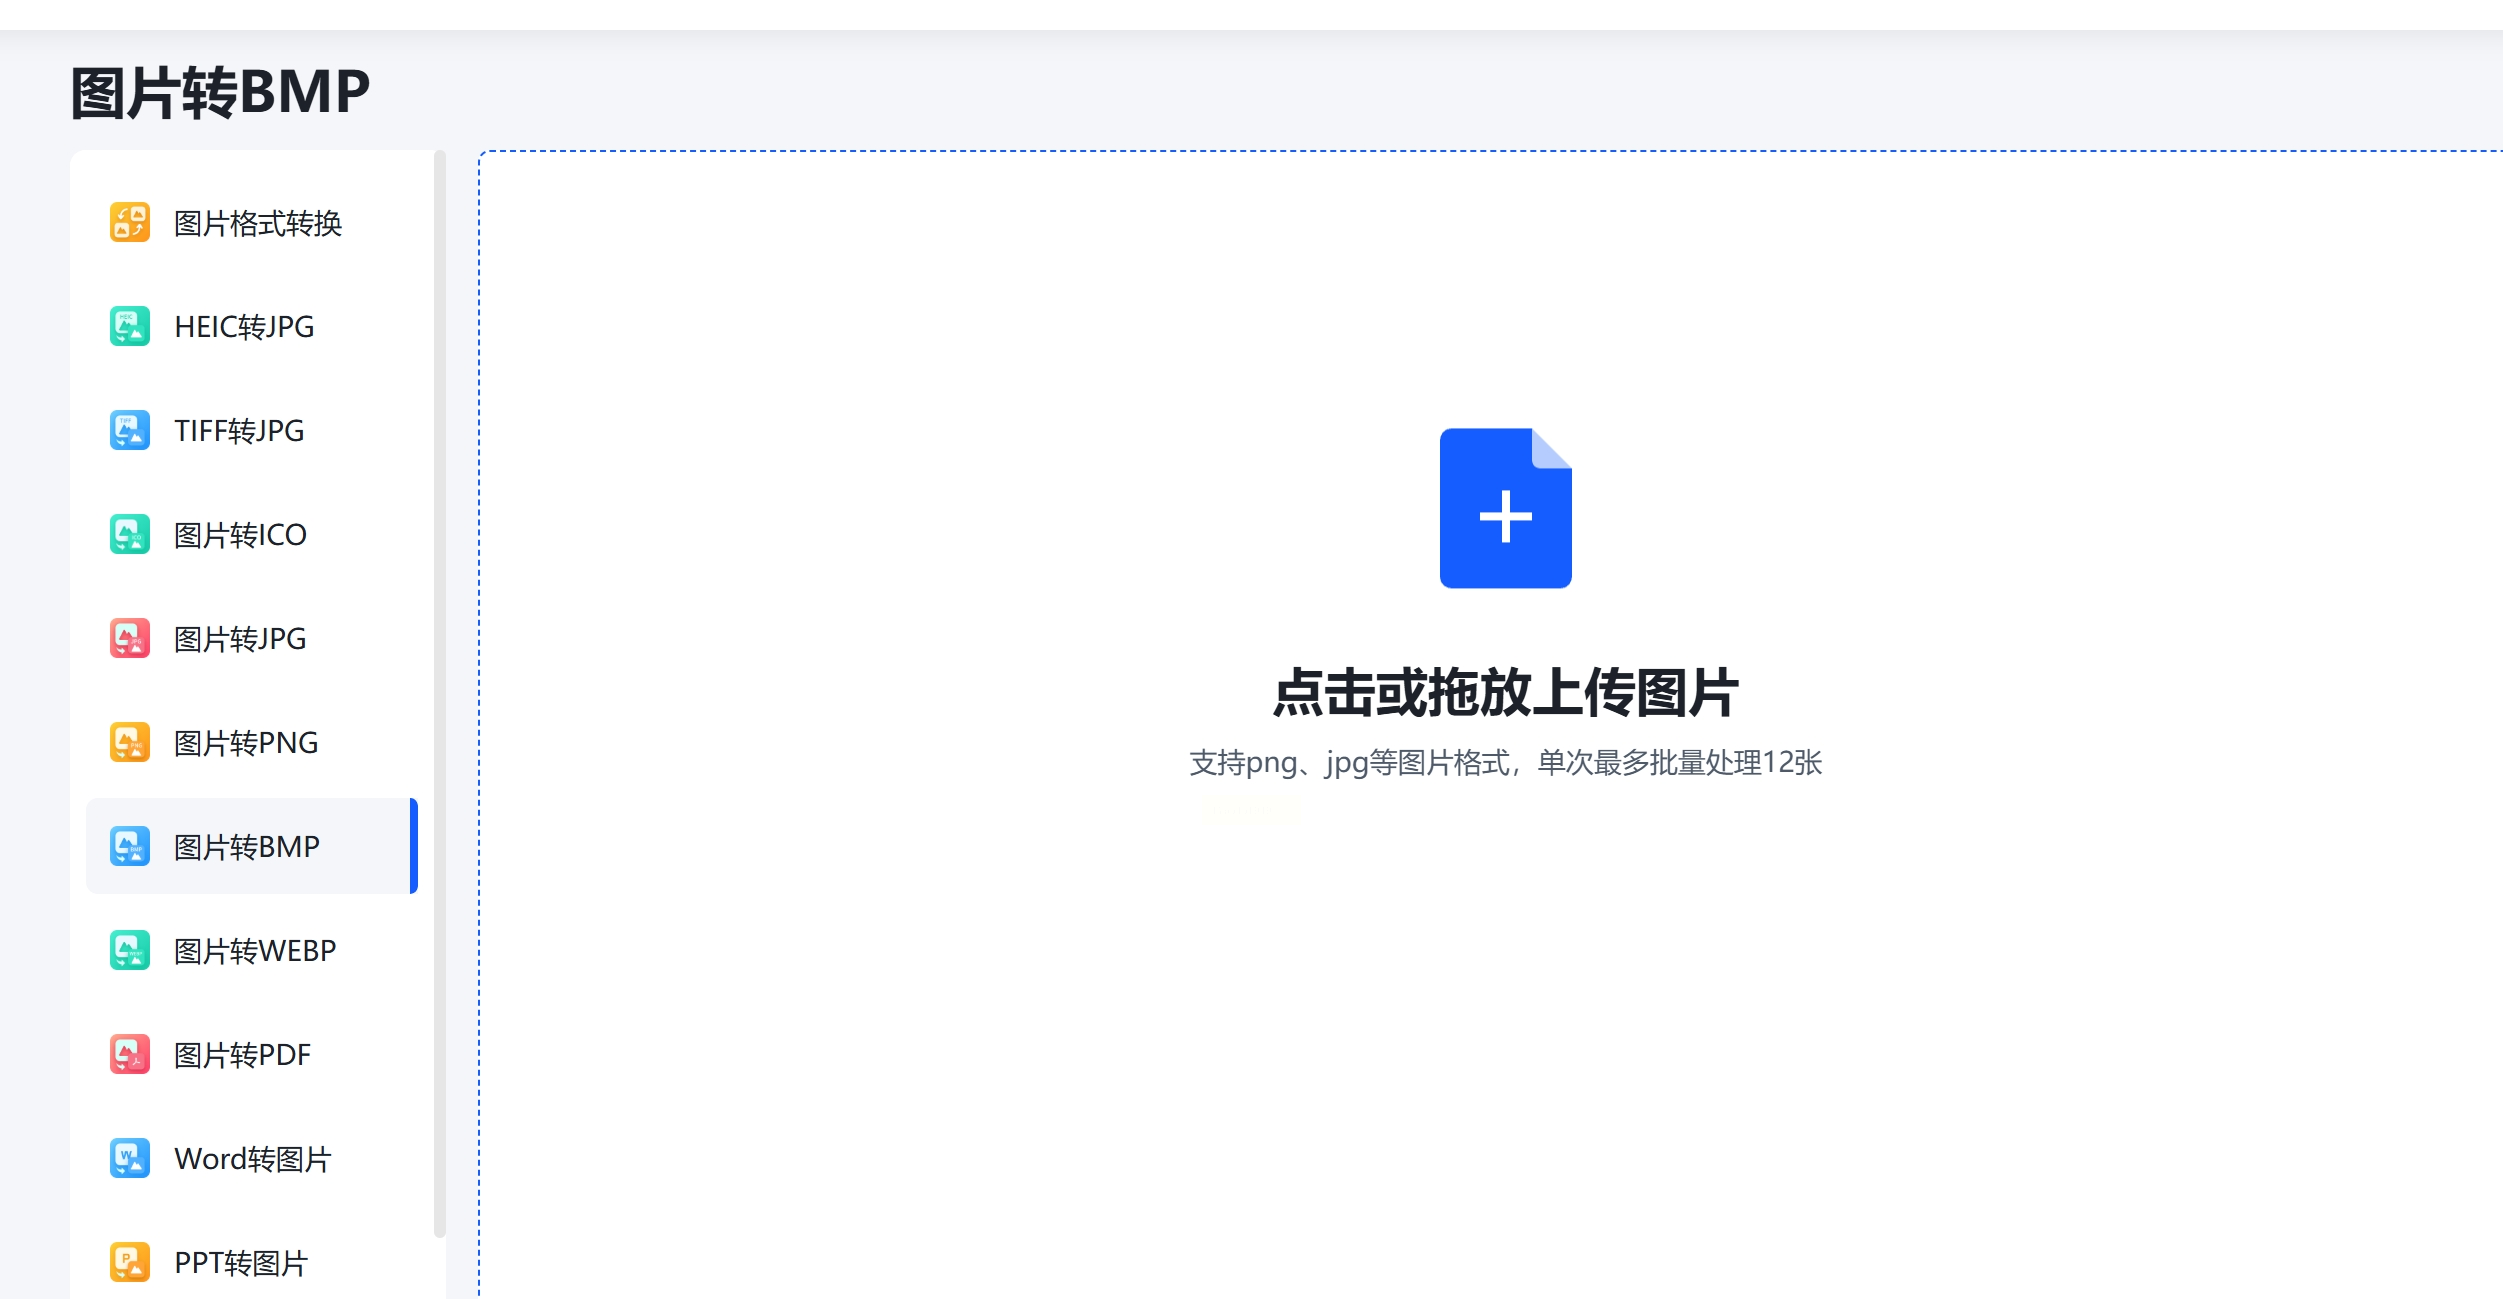Click the red 图片转PDF icon
This screenshot has height=1299, width=2503.
point(129,1054)
